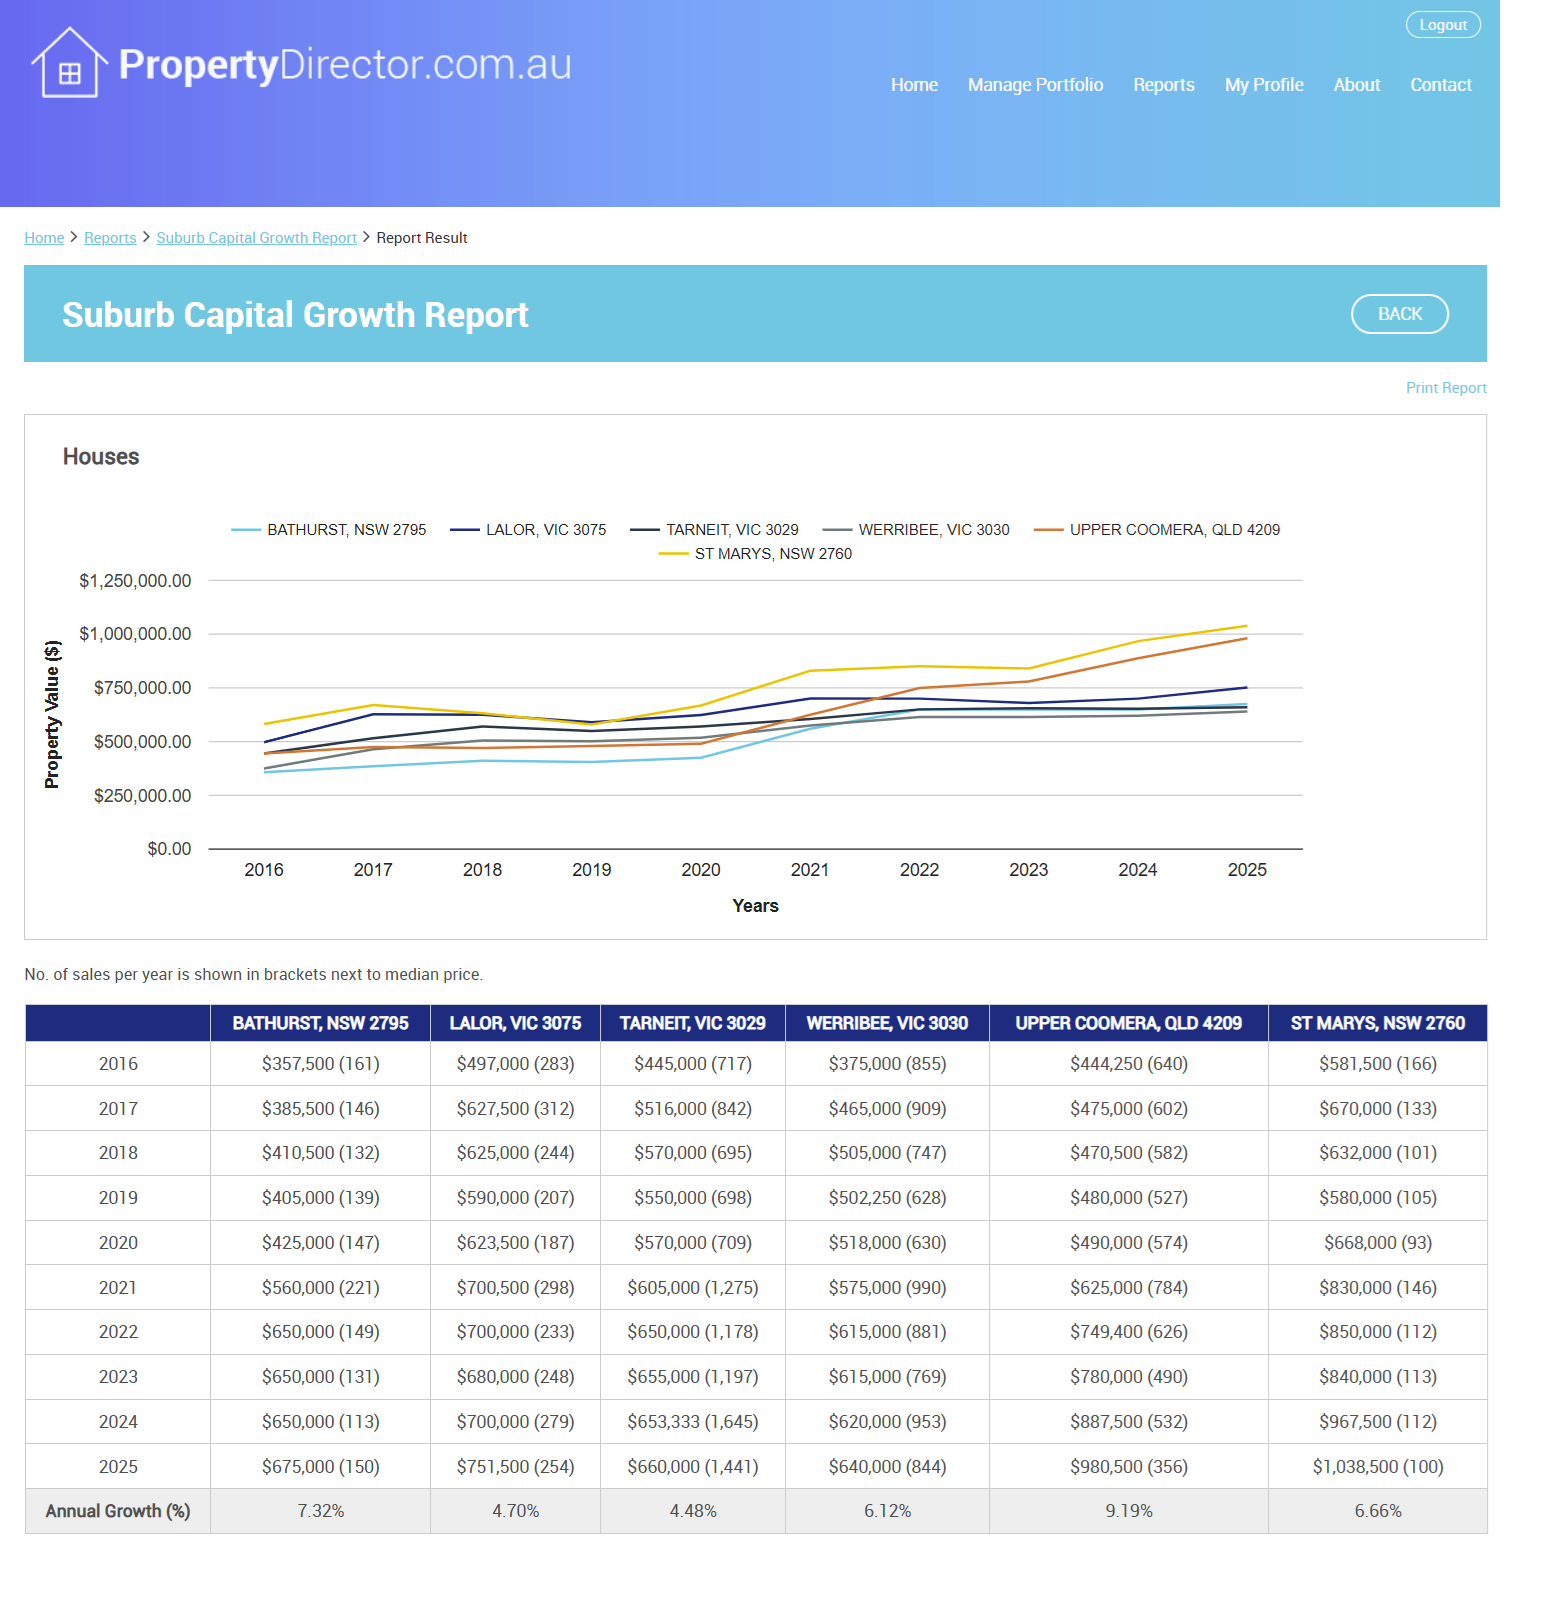
Task: Go to Reports in the top navigation
Action: pyautogui.click(x=1163, y=85)
